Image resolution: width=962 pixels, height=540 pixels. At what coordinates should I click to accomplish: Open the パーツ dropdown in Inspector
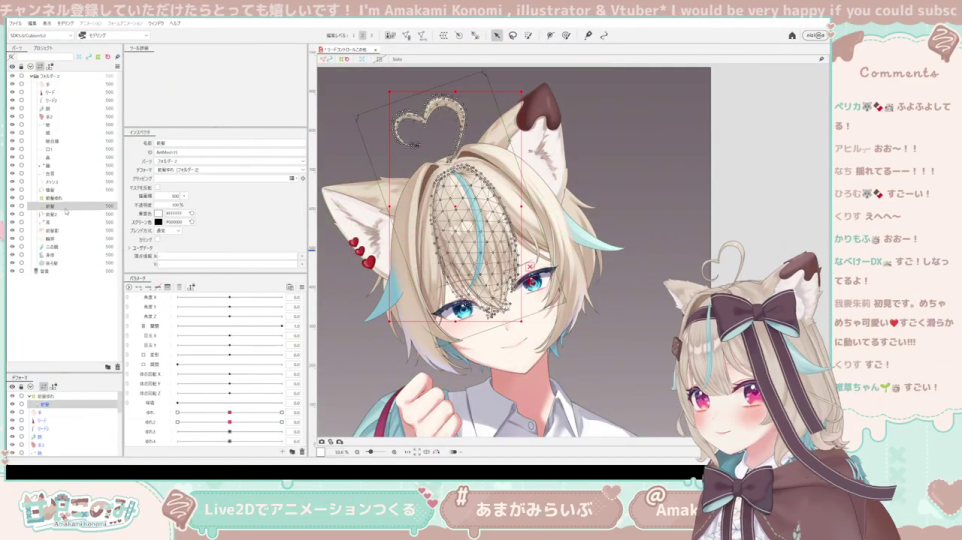pos(229,161)
